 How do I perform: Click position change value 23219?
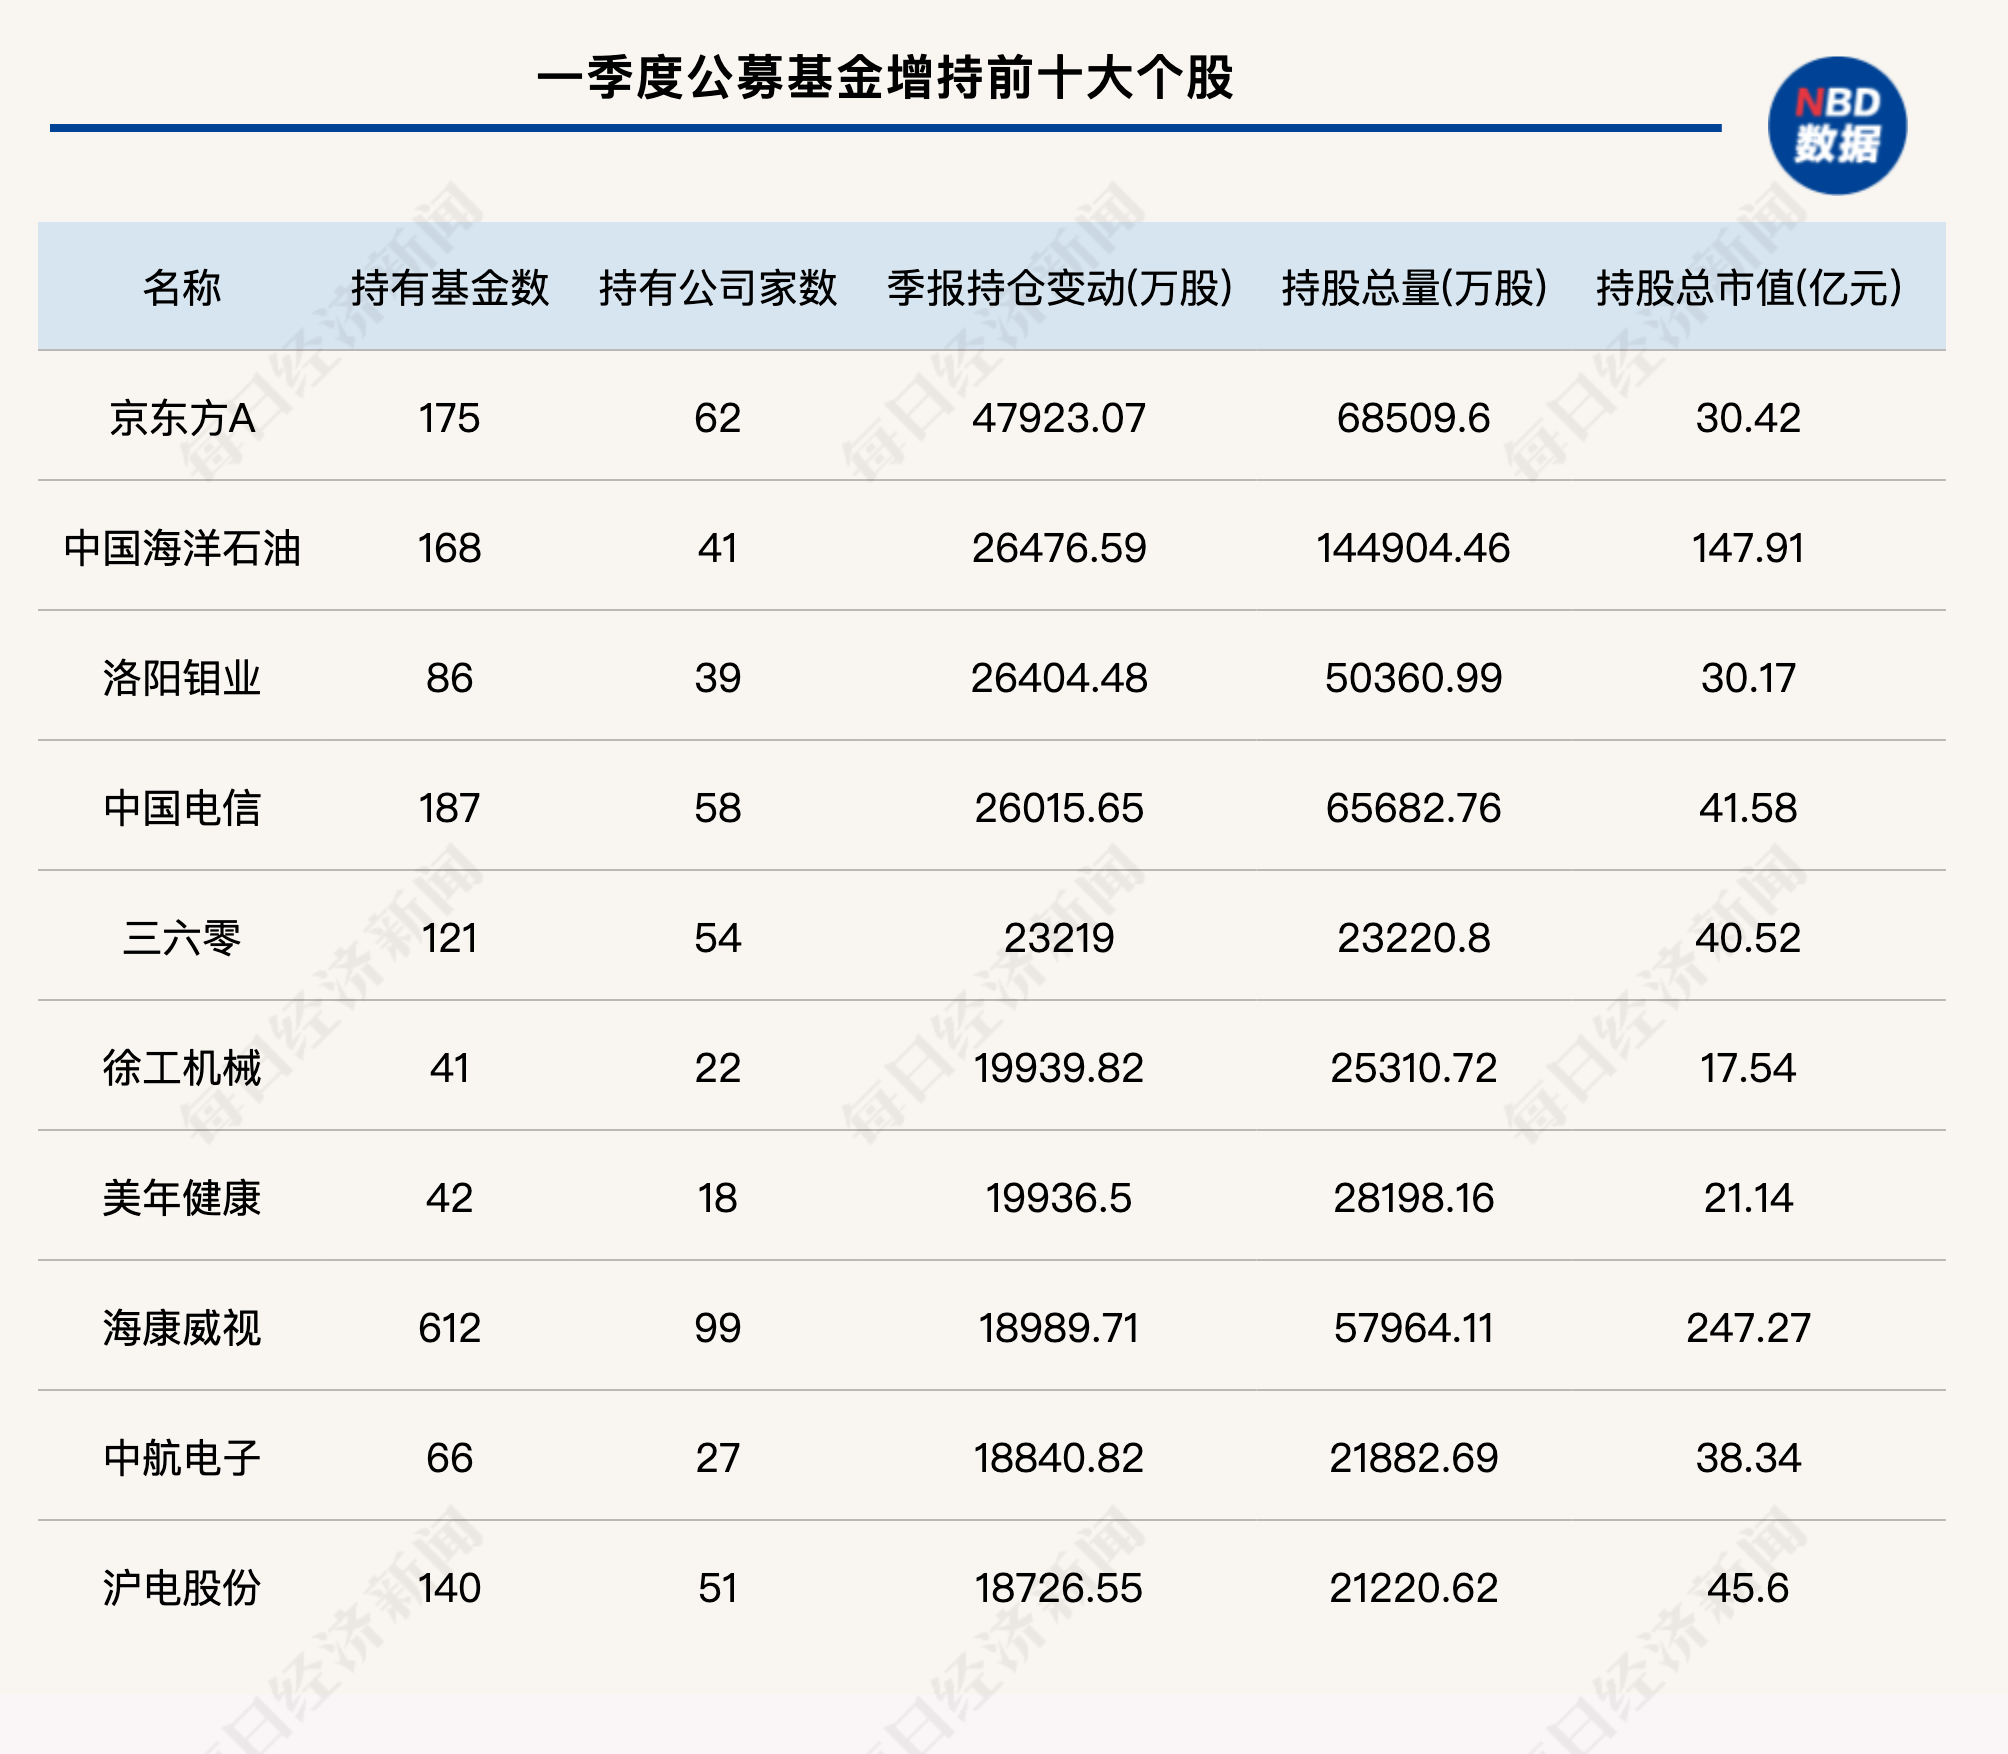[1059, 938]
